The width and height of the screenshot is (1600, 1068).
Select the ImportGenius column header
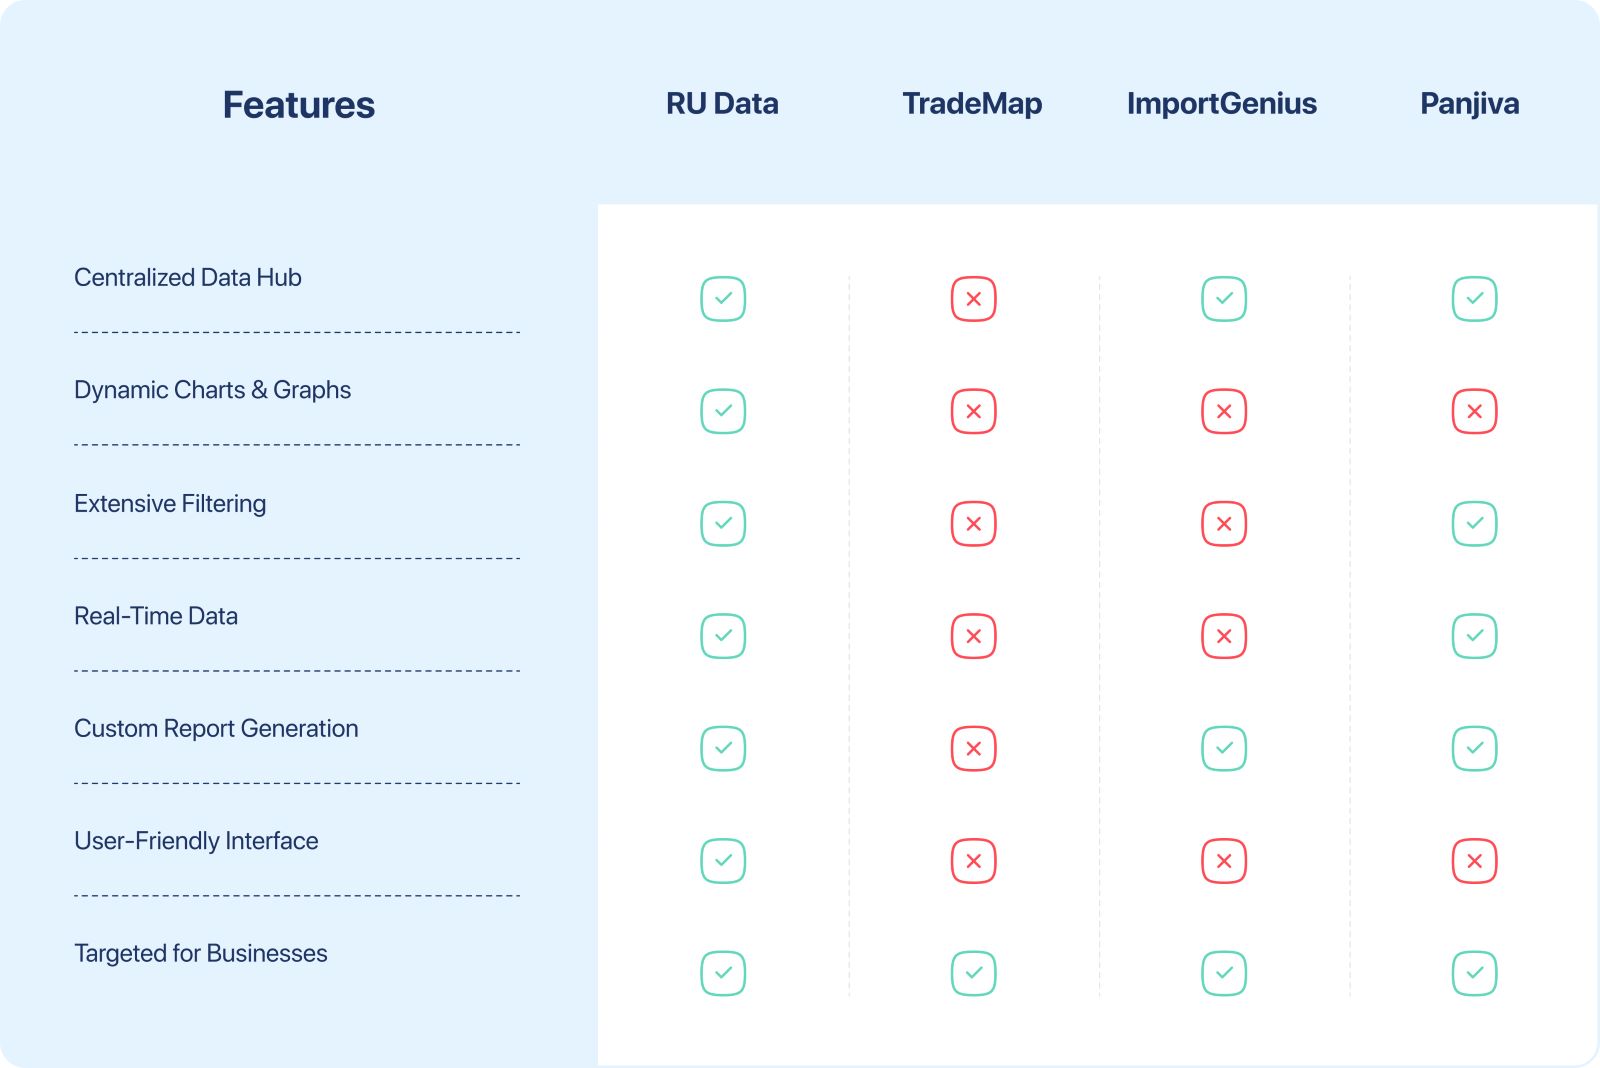(1221, 104)
